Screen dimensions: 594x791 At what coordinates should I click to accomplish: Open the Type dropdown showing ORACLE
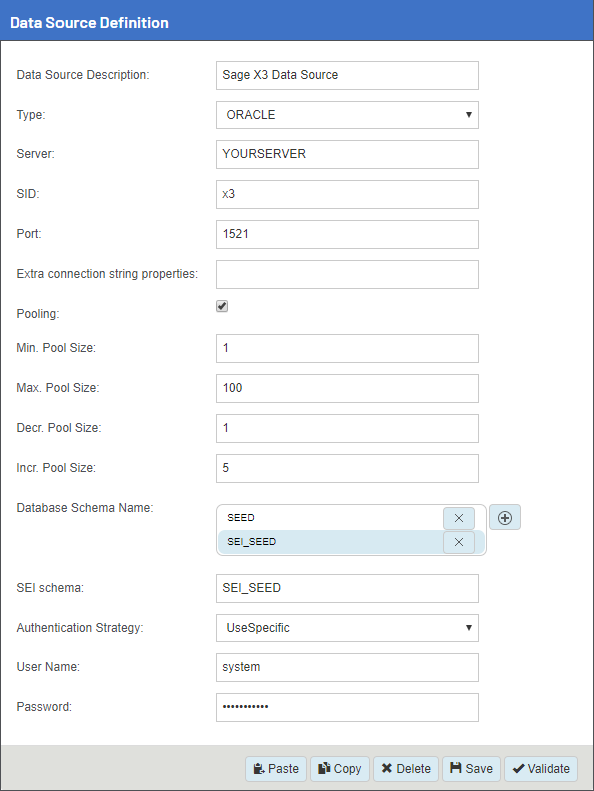347,115
